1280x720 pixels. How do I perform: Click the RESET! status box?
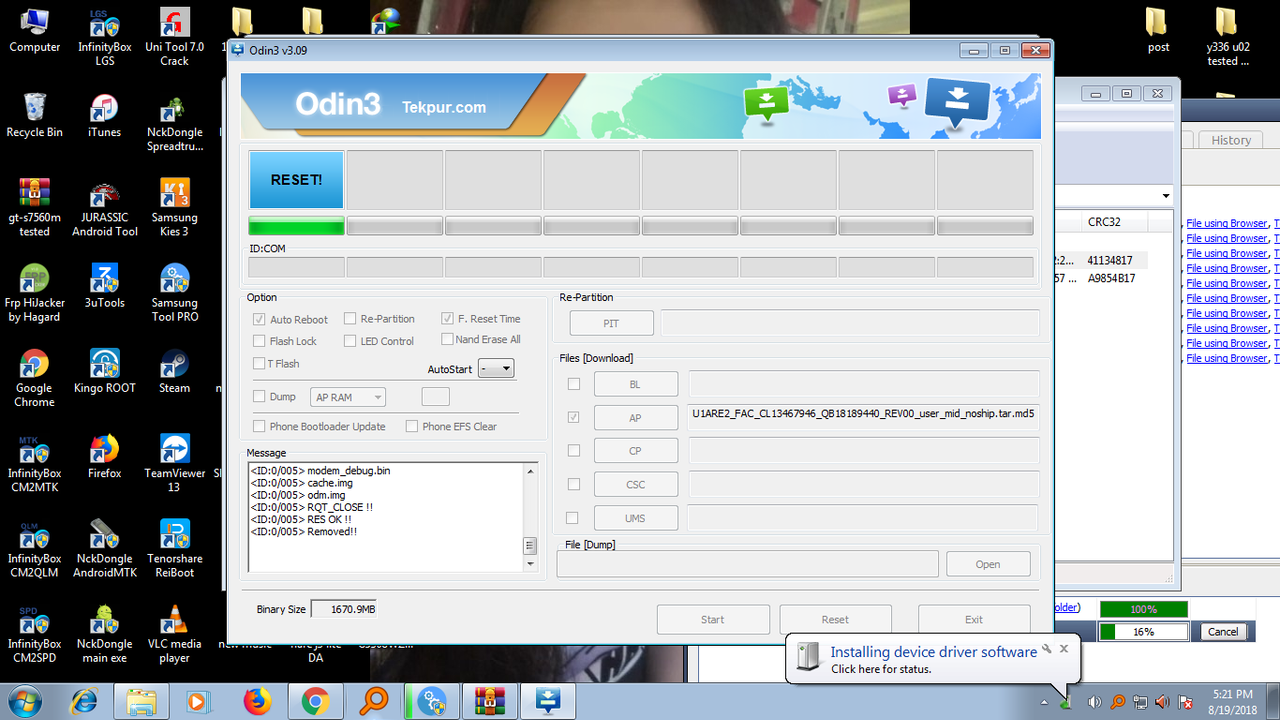click(x=296, y=180)
